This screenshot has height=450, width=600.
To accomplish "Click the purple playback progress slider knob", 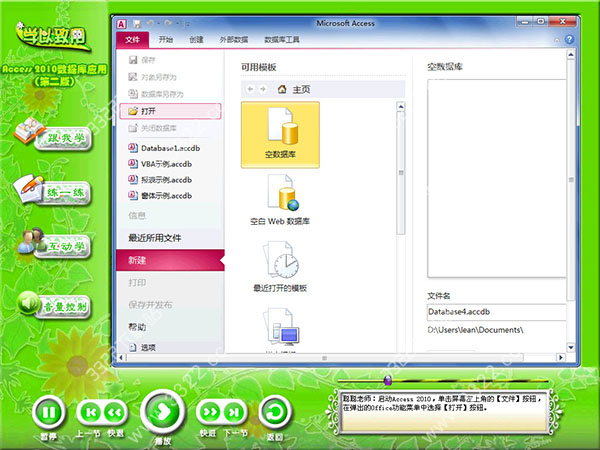I will coord(388,380).
